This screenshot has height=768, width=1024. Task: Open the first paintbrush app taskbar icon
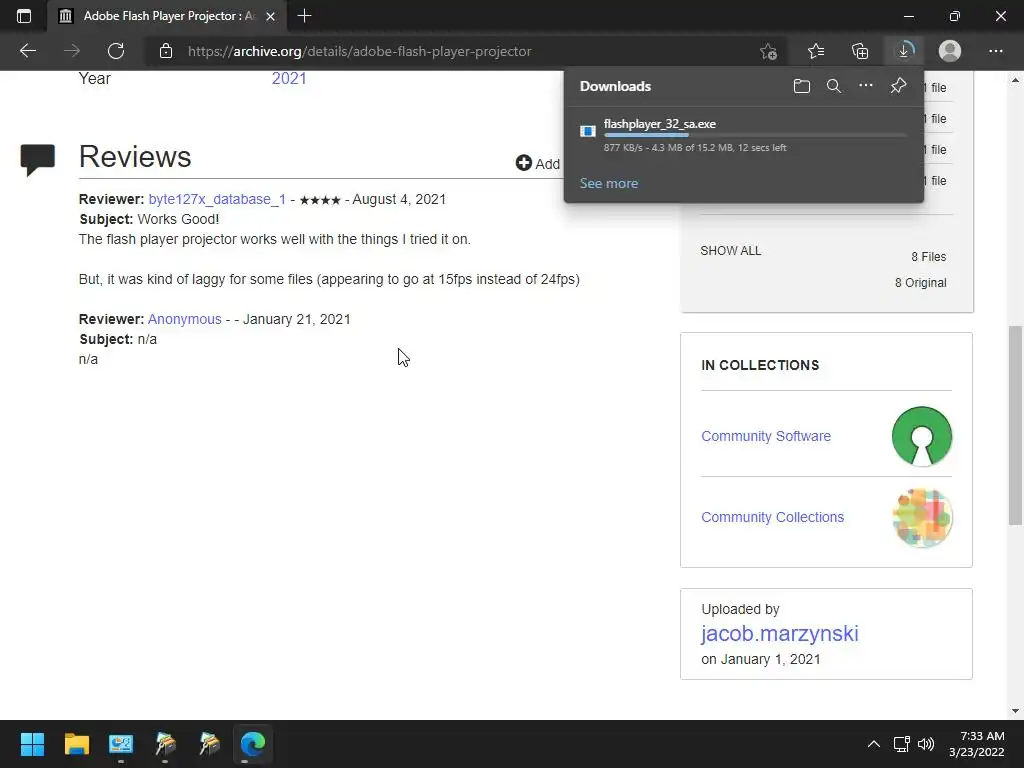[165, 744]
